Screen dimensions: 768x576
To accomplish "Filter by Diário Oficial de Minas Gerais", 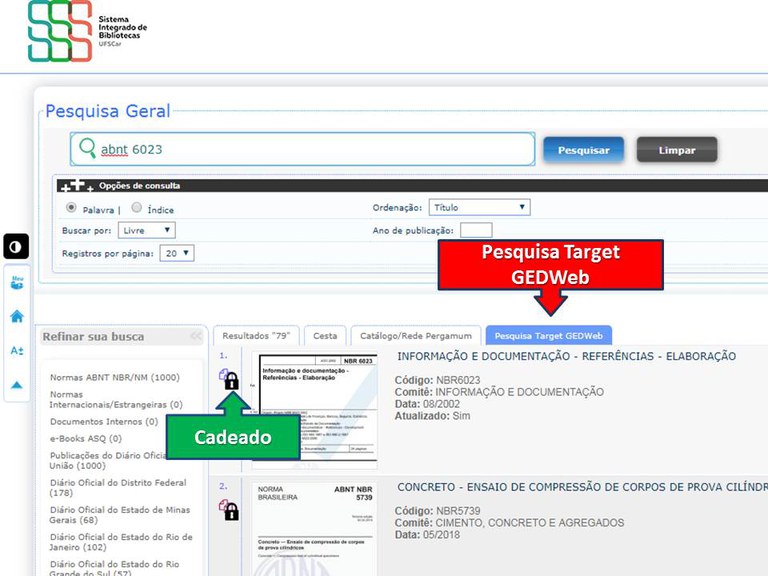I will pyautogui.click(x=120, y=515).
